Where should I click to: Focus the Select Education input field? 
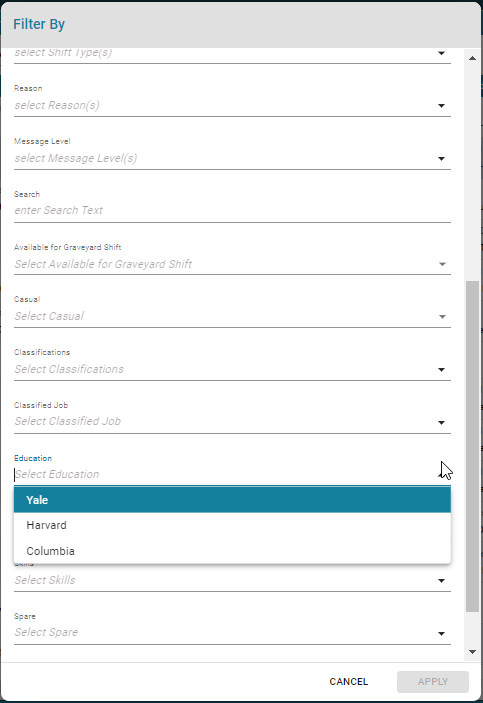(224, 474)
